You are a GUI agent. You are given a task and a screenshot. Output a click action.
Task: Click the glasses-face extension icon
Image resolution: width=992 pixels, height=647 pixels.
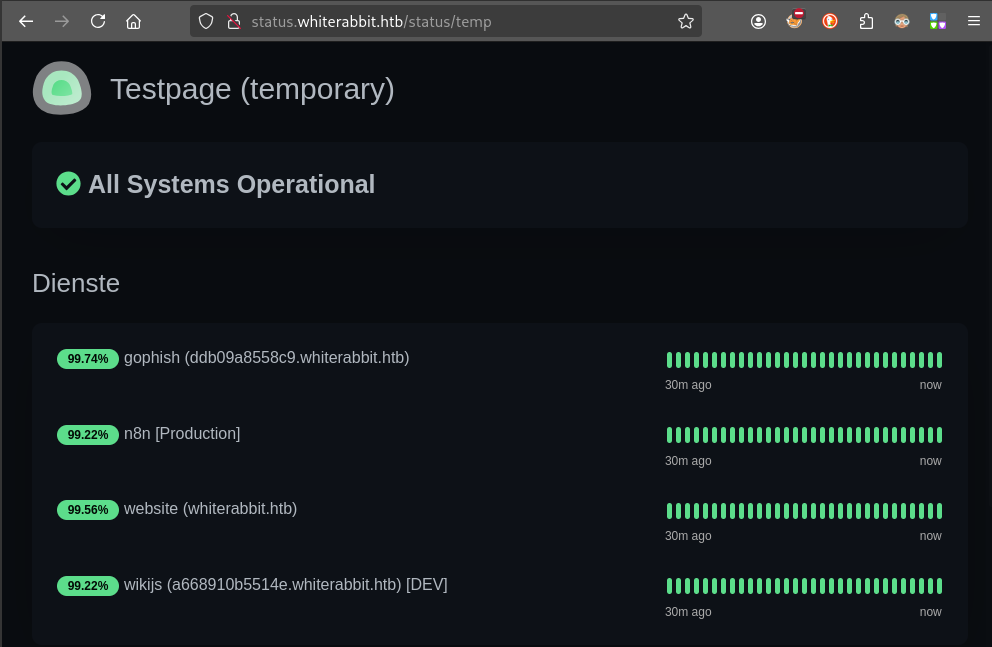coord(902,21)
